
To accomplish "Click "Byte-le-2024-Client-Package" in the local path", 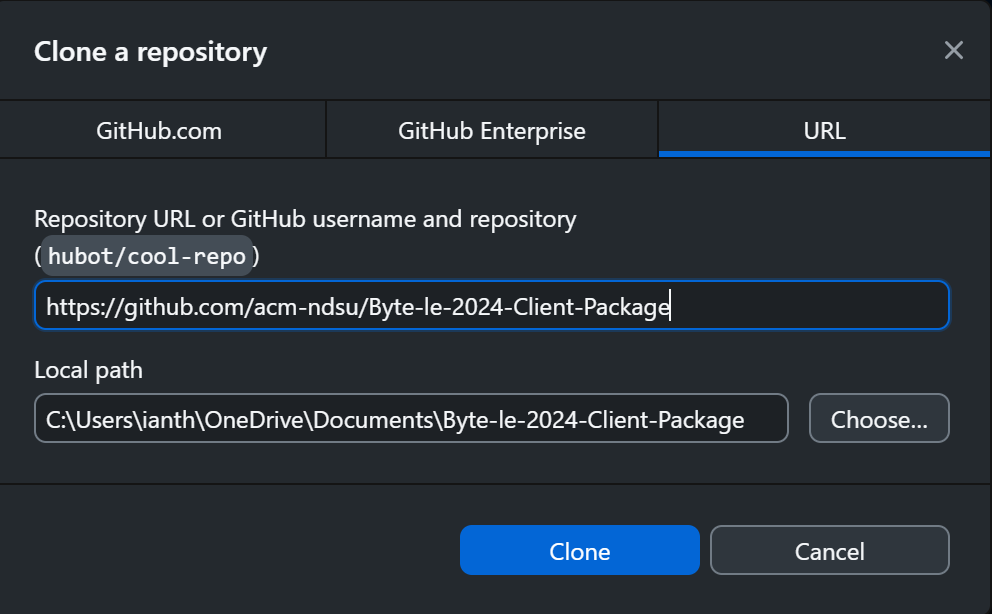I will tap(592, 420).
